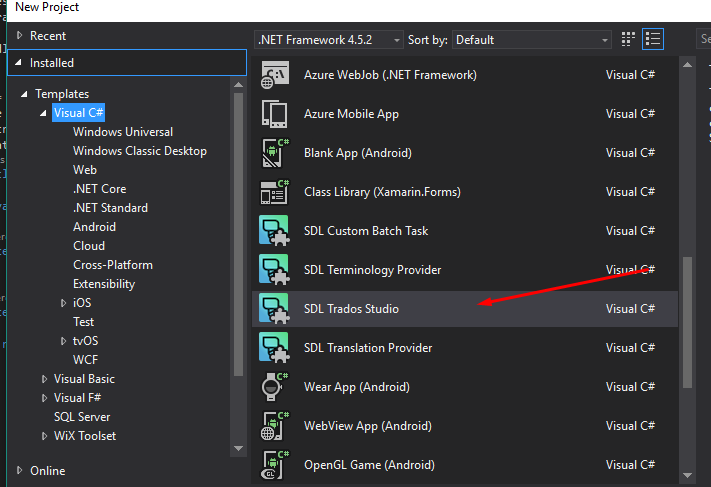Choose Wear App (Android) template name
This screenshot has width=711, height=487.
click(357, 387)
